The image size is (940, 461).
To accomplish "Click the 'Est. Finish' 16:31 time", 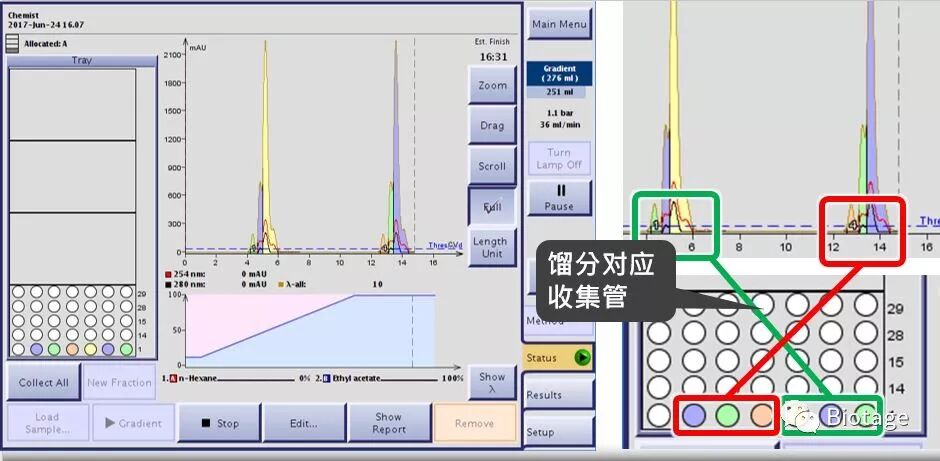I will pos(494,57).
